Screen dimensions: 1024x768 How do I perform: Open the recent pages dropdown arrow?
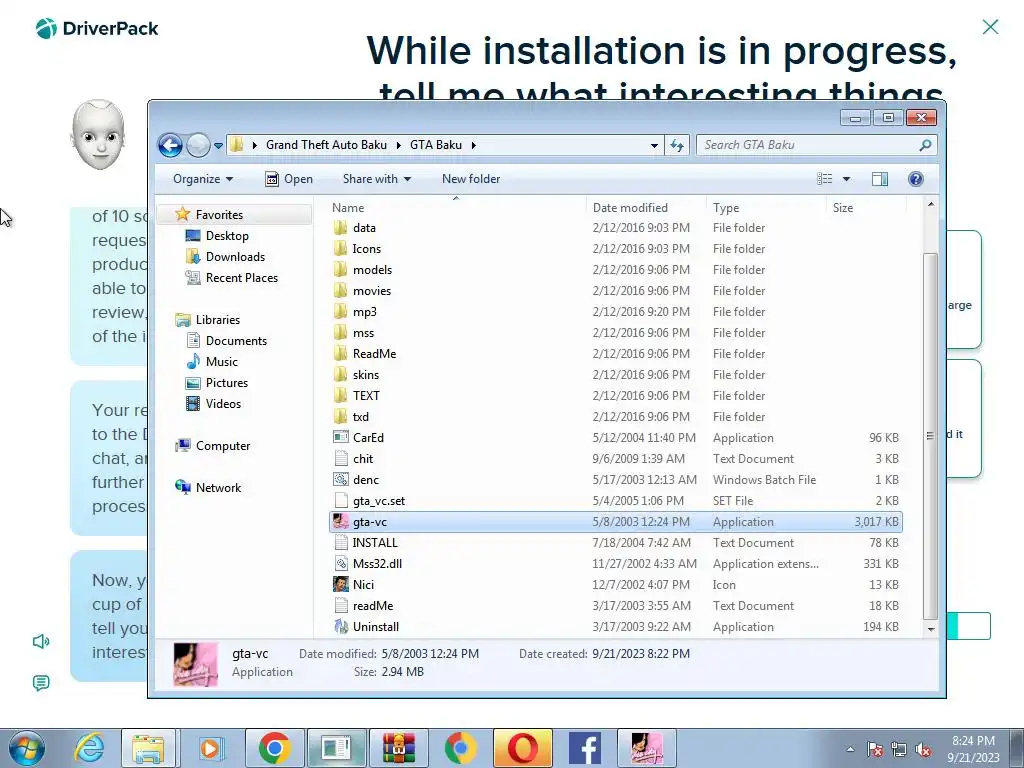click(218, 146)
